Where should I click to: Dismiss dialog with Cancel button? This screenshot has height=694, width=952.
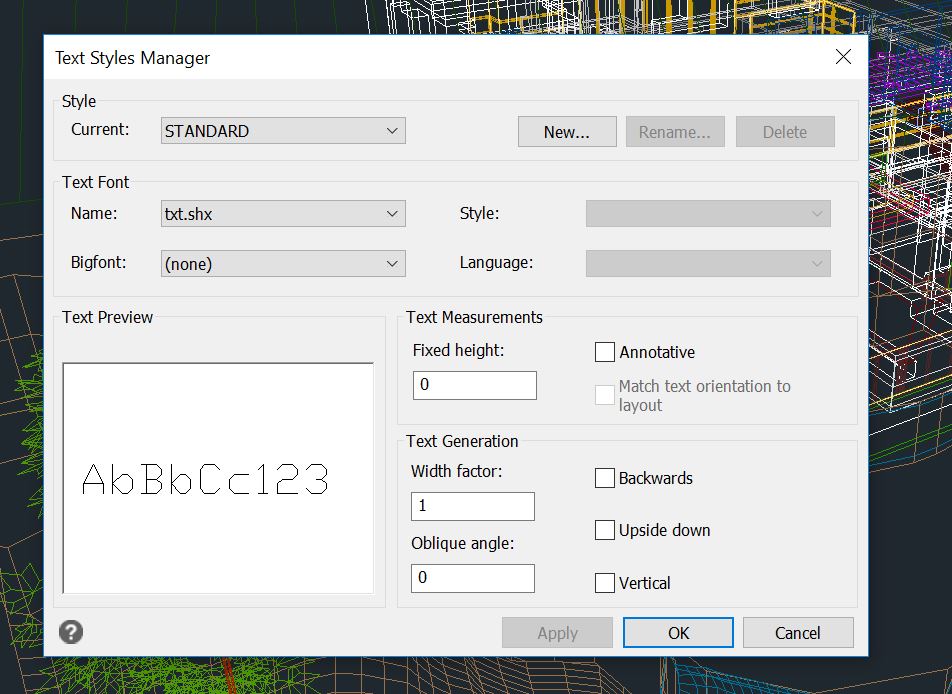click(x=798, y=633)
